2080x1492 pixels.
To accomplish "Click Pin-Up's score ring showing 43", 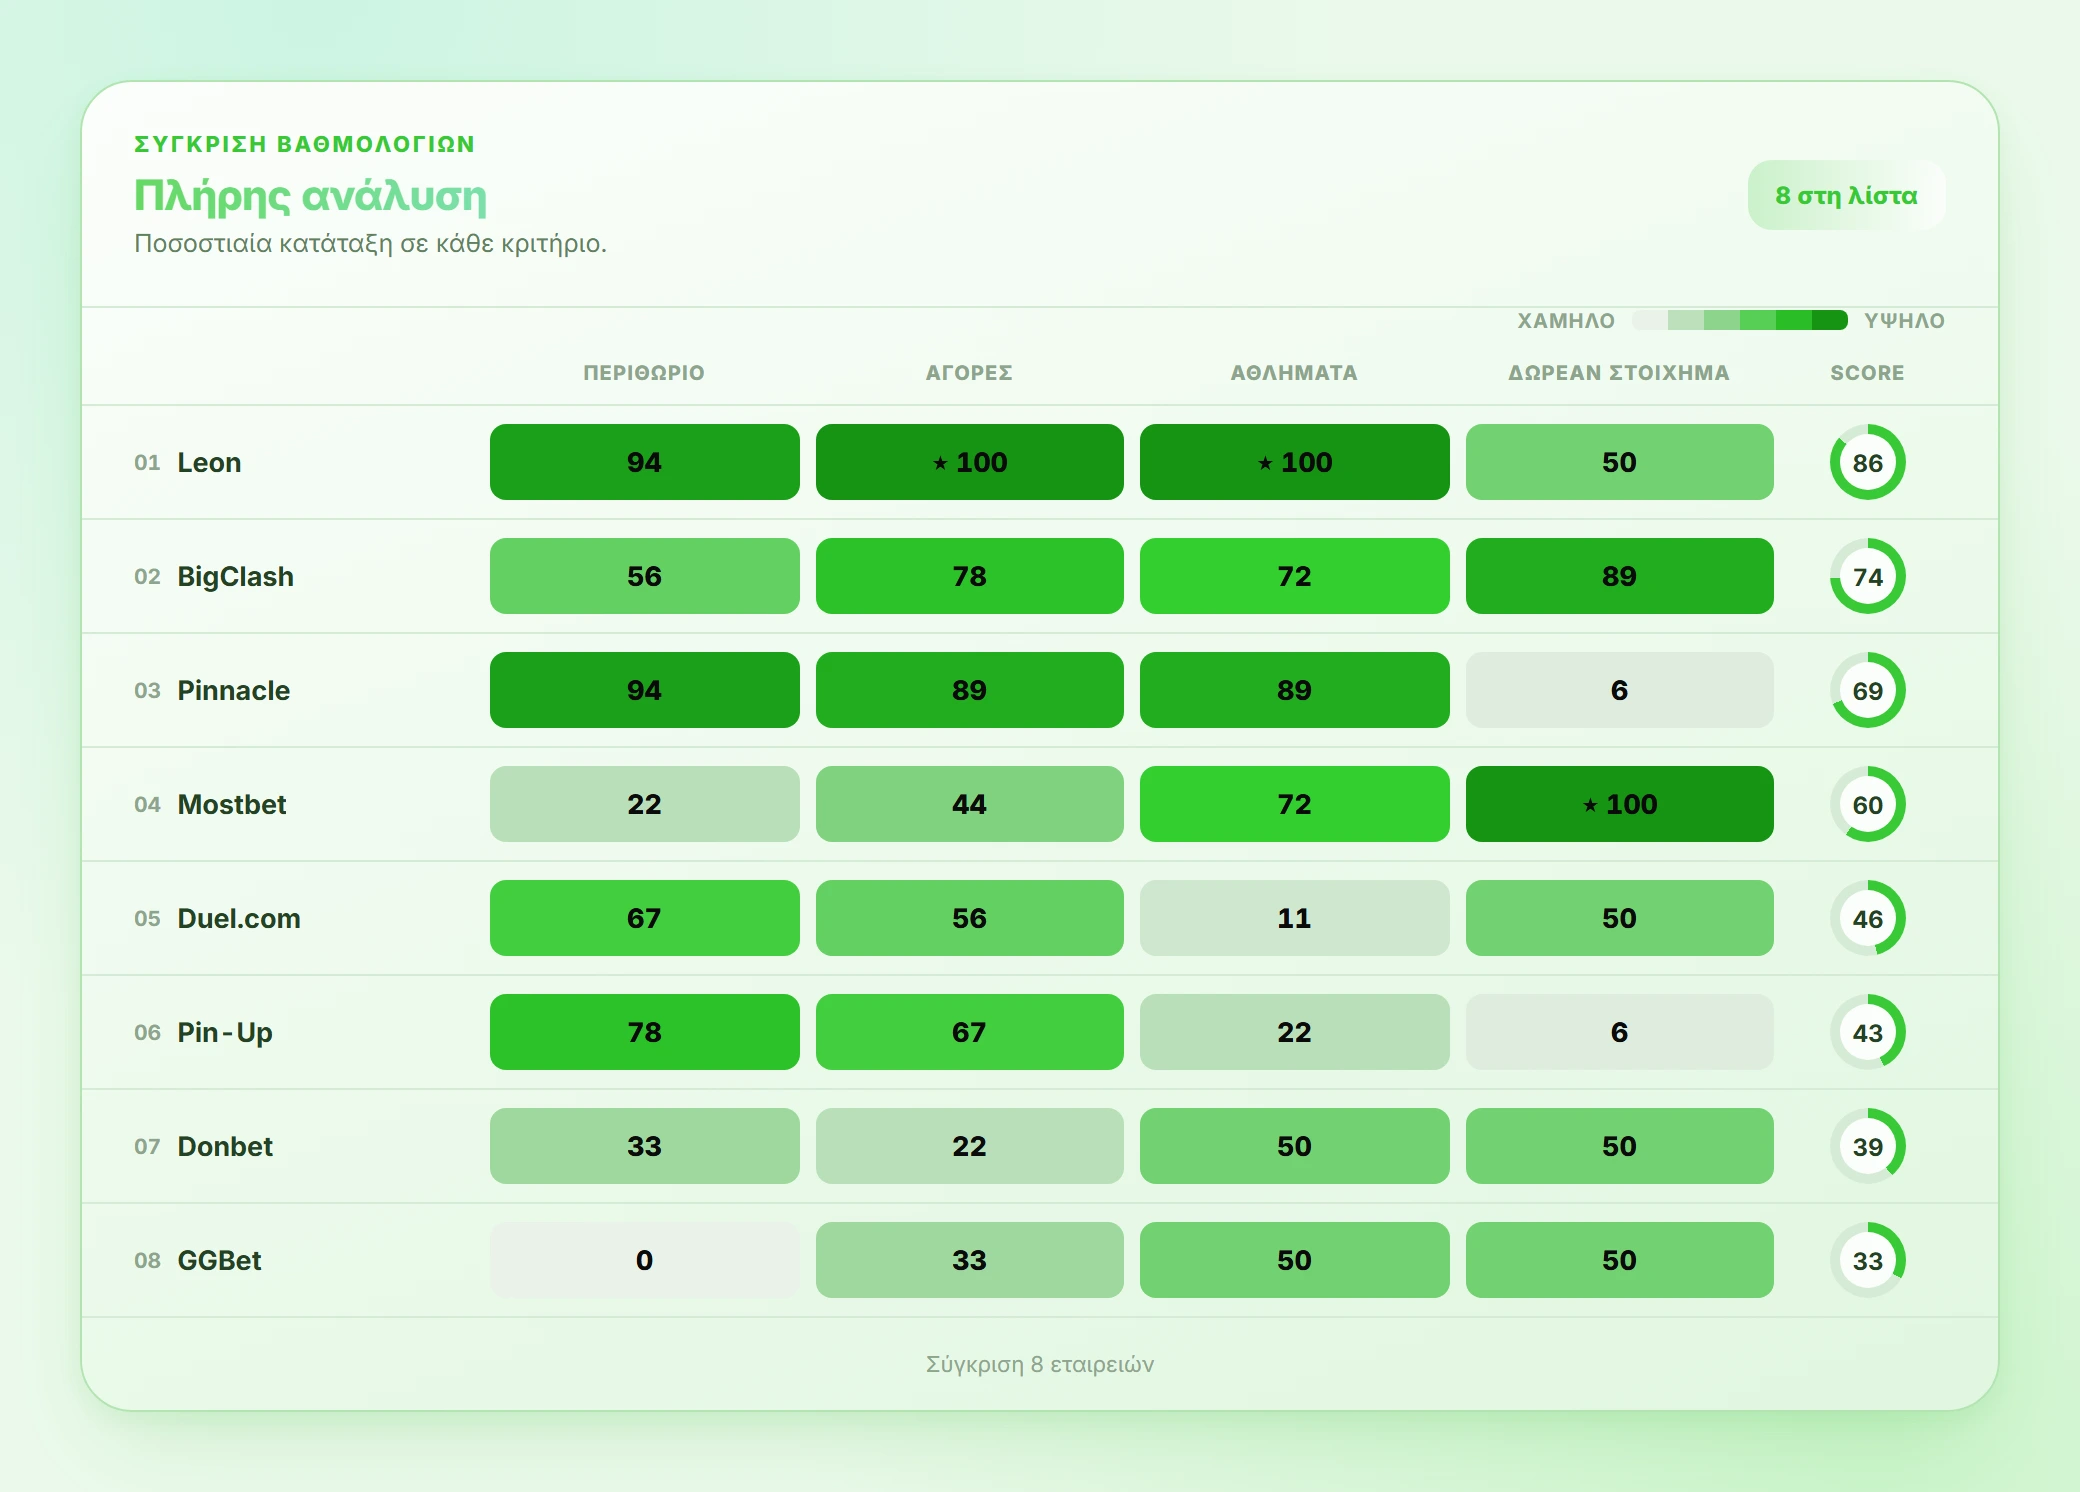I will [x=1867, y=1032].
